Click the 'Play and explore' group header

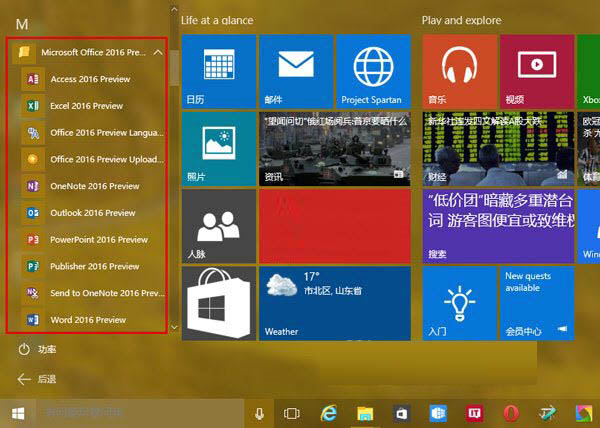(x=461, y=20)
